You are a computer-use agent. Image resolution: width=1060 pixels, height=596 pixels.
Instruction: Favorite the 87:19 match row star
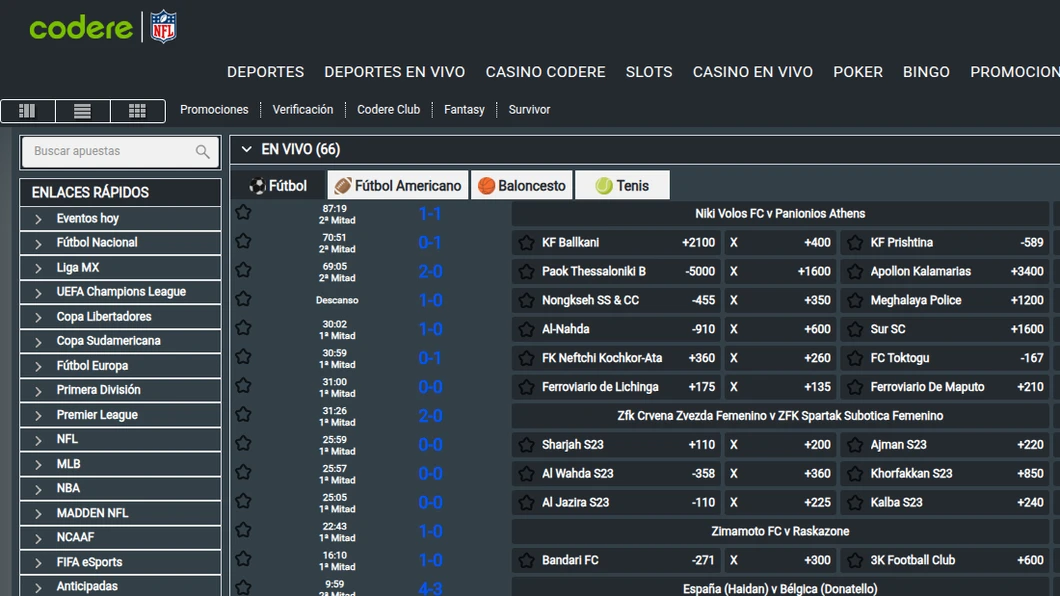click(x=243, y=212)
